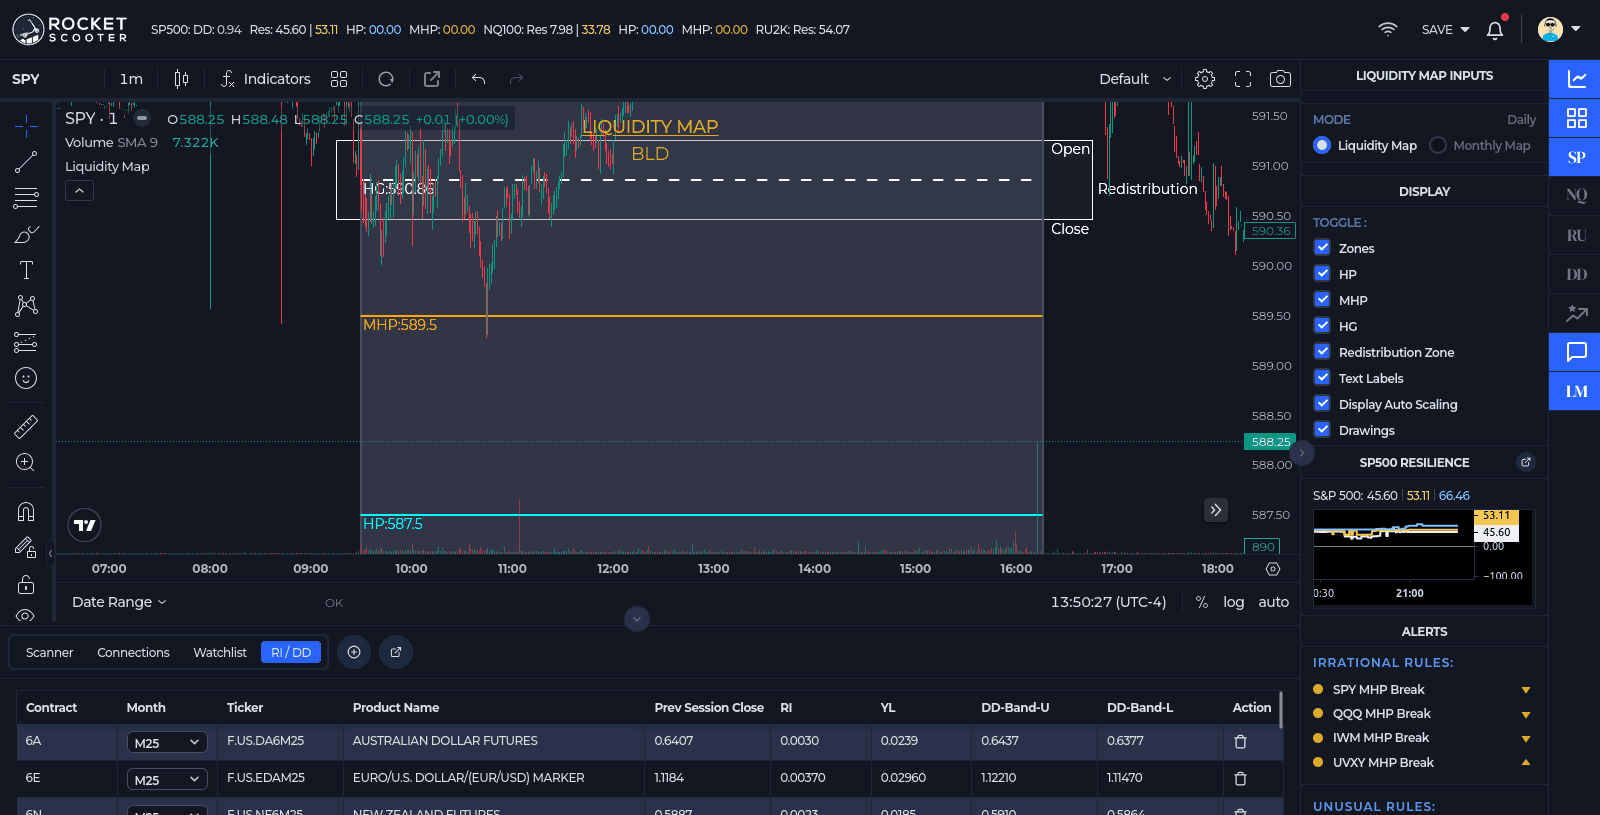Toggle the Text Labels checkbox
The image size is (1600, 815).
tap(1322, 377)
